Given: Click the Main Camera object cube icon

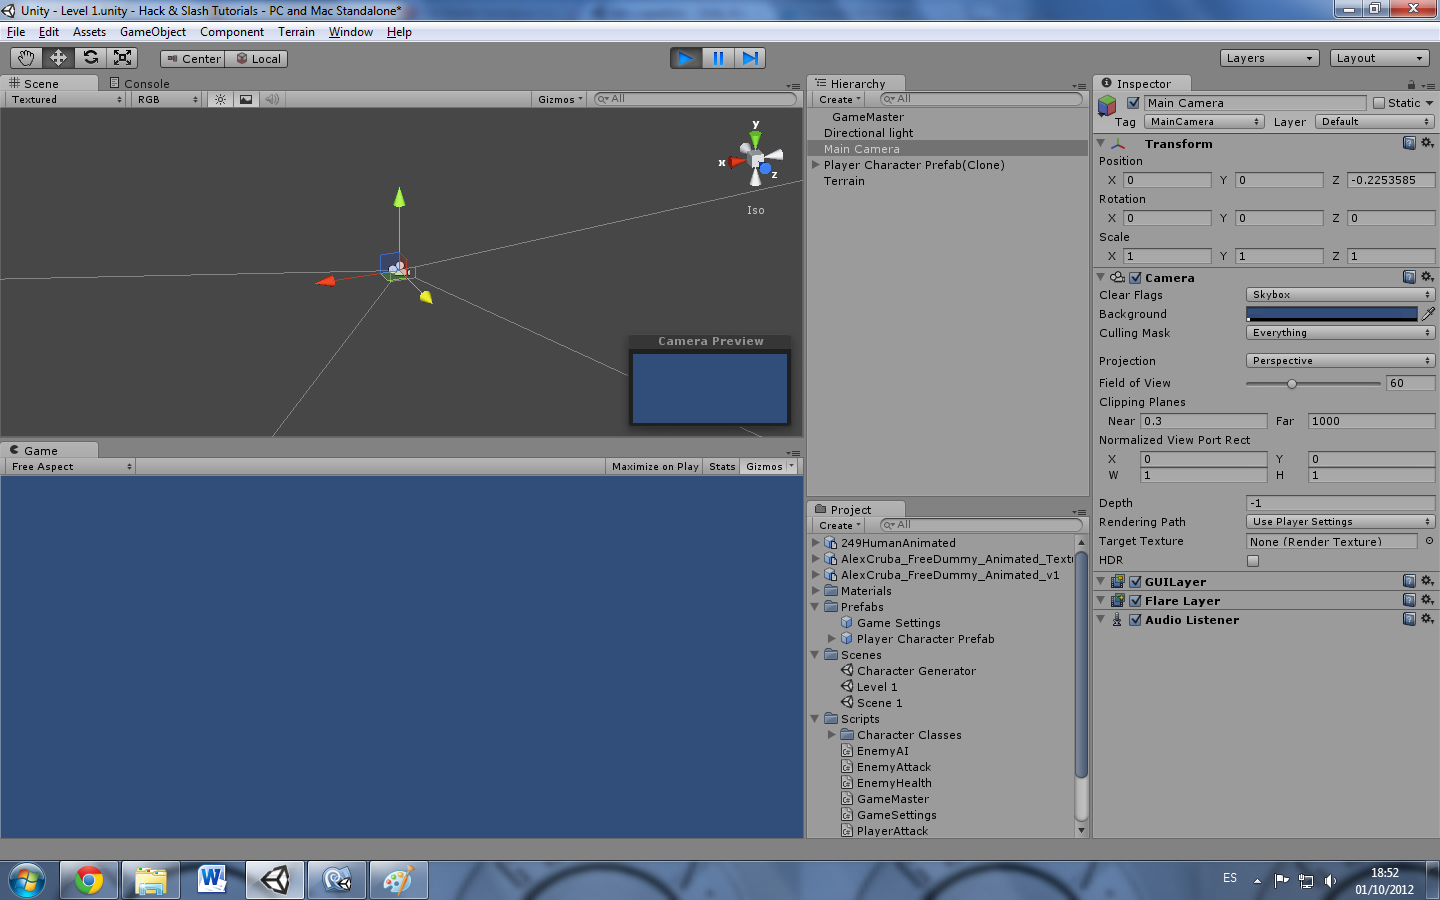Looking at the screenshot, I should (x=1107, y=105).
